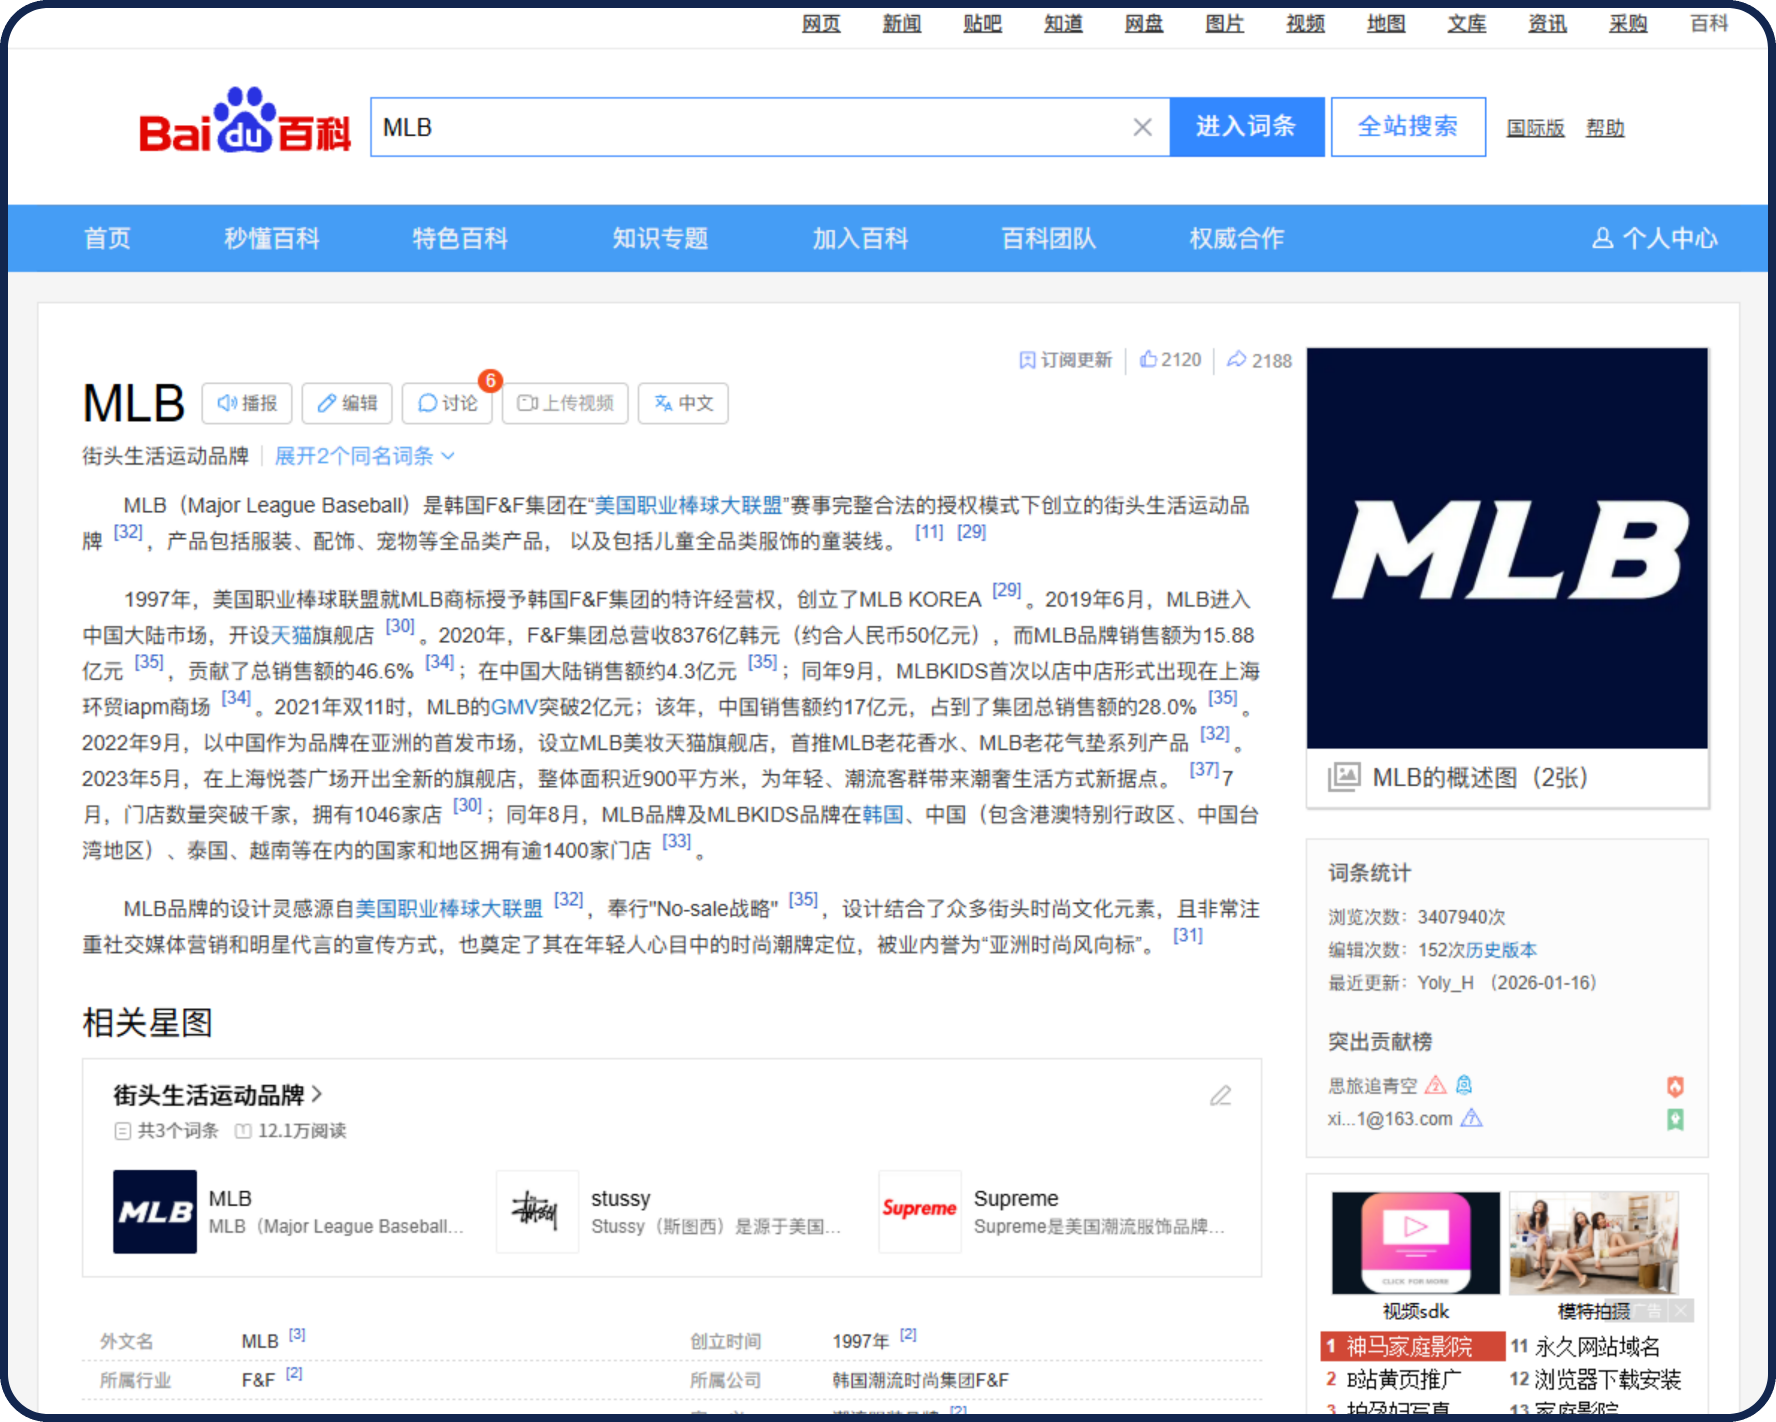This screenshot has height=1422, width=1776.
Task: Open the stussy card thumbnail
Action: [x=537, y=1212]
